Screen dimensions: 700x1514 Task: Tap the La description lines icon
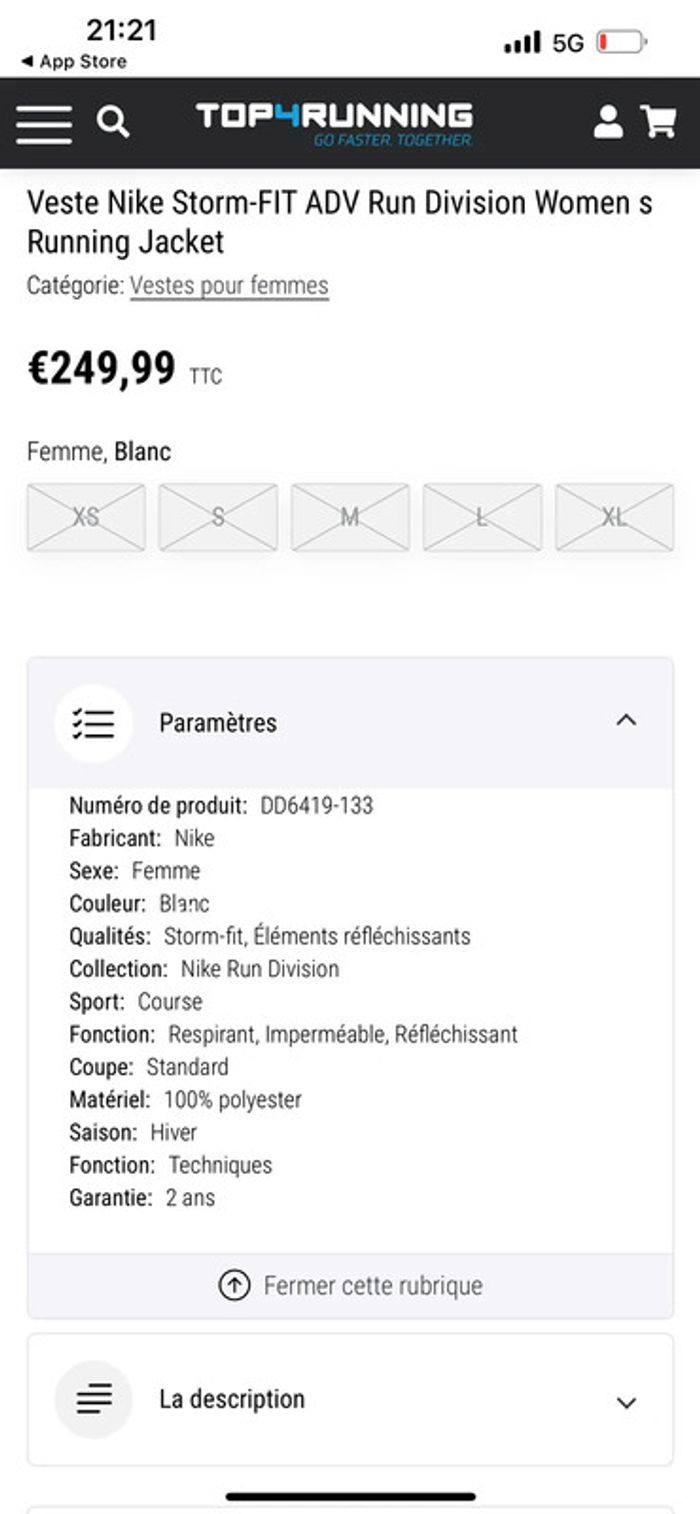point(93,1399)
